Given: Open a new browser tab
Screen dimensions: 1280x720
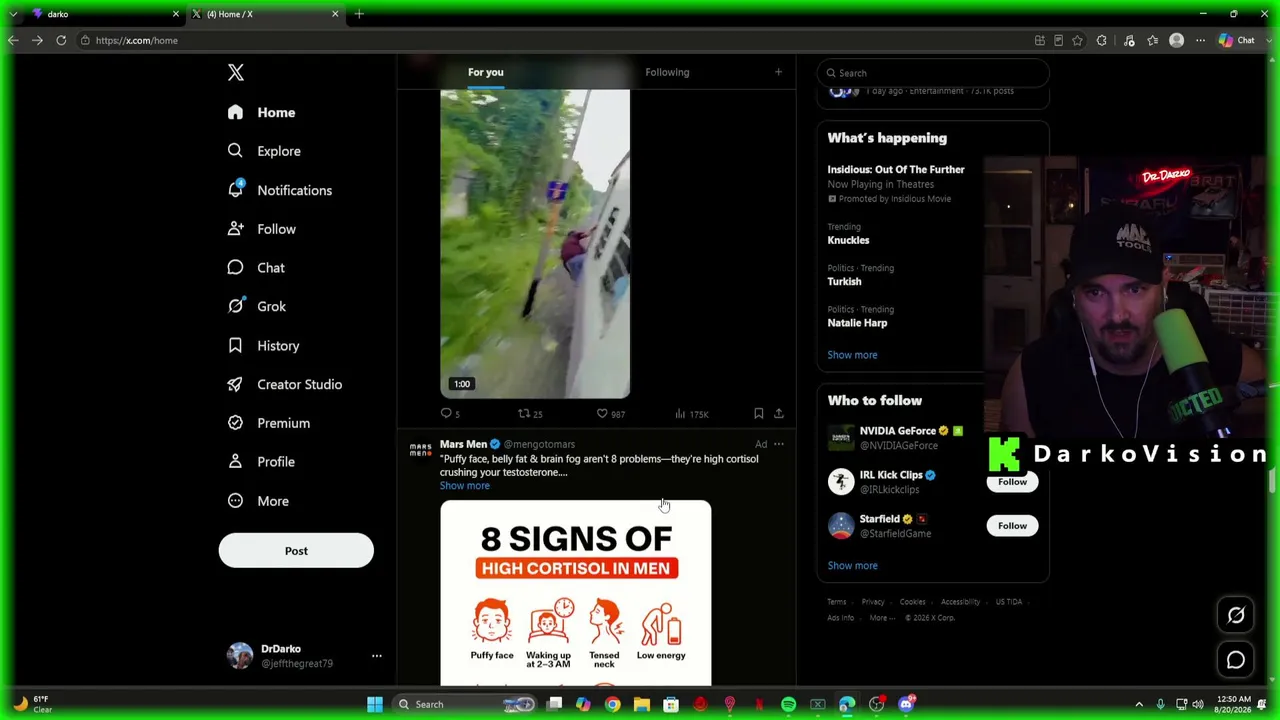Looking at the screenshot, I should pyautogui.click(x=359, y=14).
